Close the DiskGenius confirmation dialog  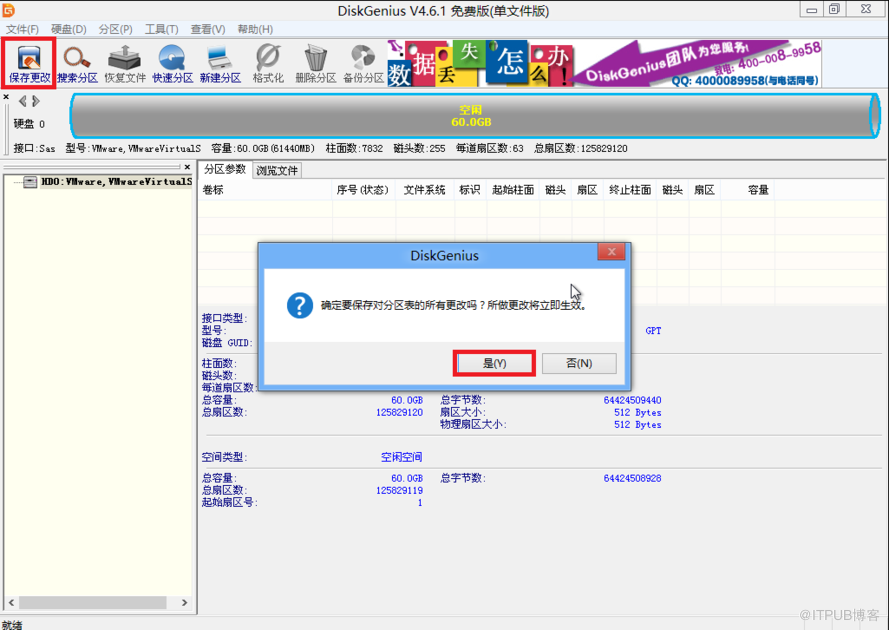click(x=611, y=252)
